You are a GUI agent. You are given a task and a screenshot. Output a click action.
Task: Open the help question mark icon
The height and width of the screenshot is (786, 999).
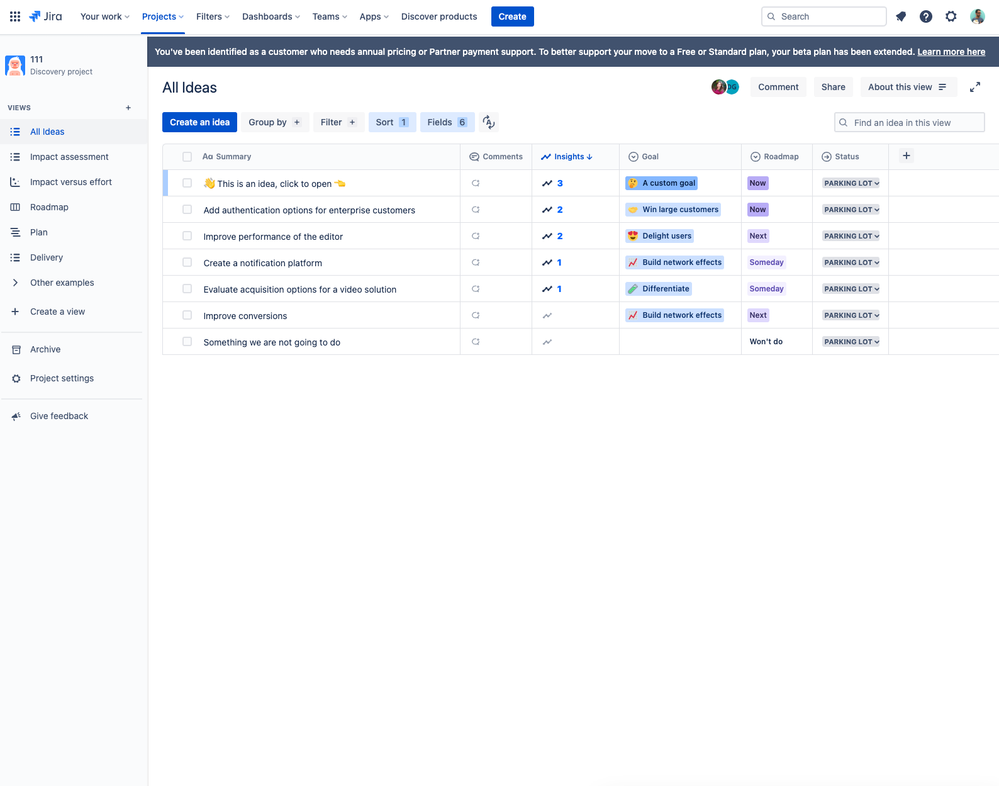coord(926,17)
